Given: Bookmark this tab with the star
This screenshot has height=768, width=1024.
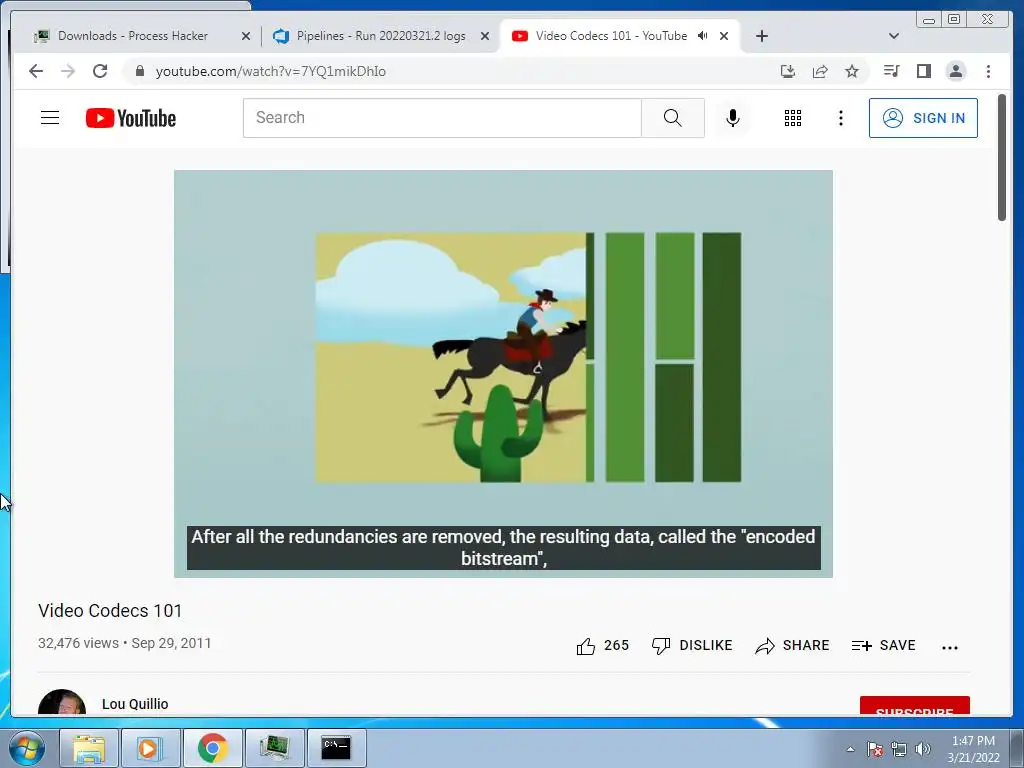Looking at the screenshot, I should coord(852,71).
